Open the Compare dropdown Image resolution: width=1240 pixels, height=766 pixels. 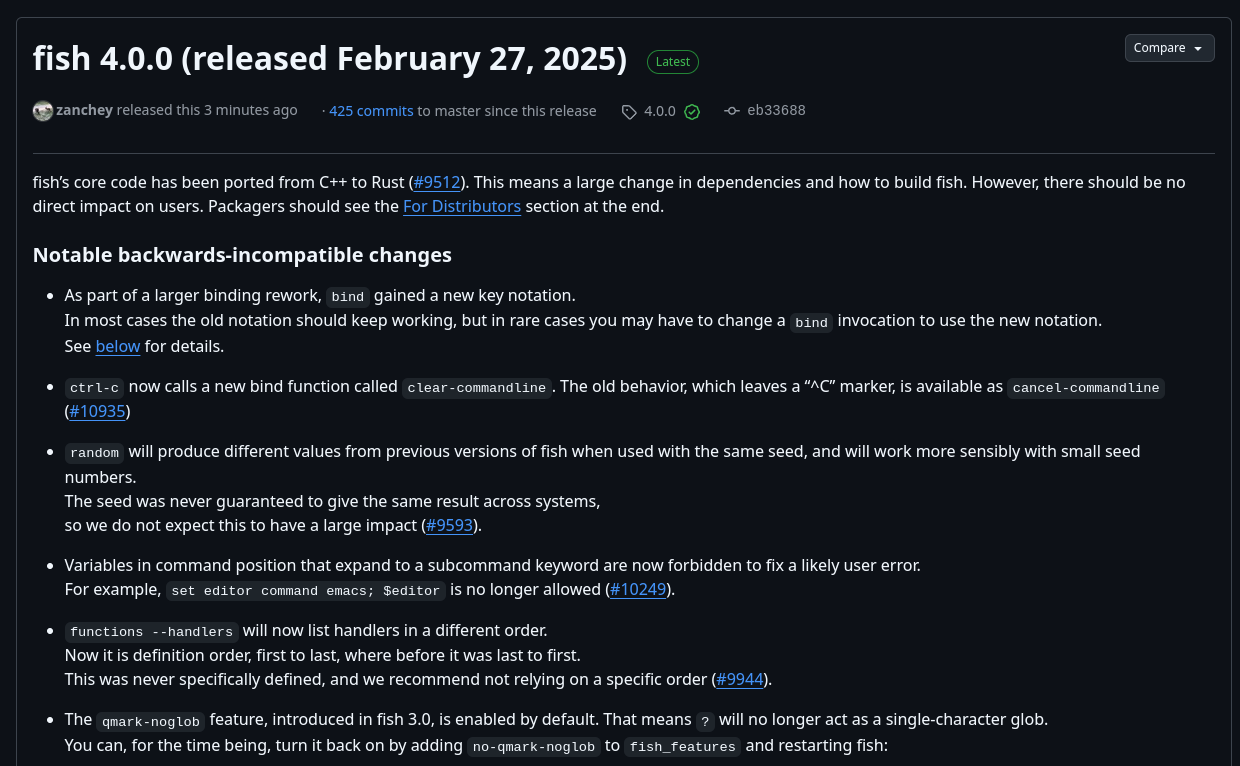click(x=1169, y=48)
